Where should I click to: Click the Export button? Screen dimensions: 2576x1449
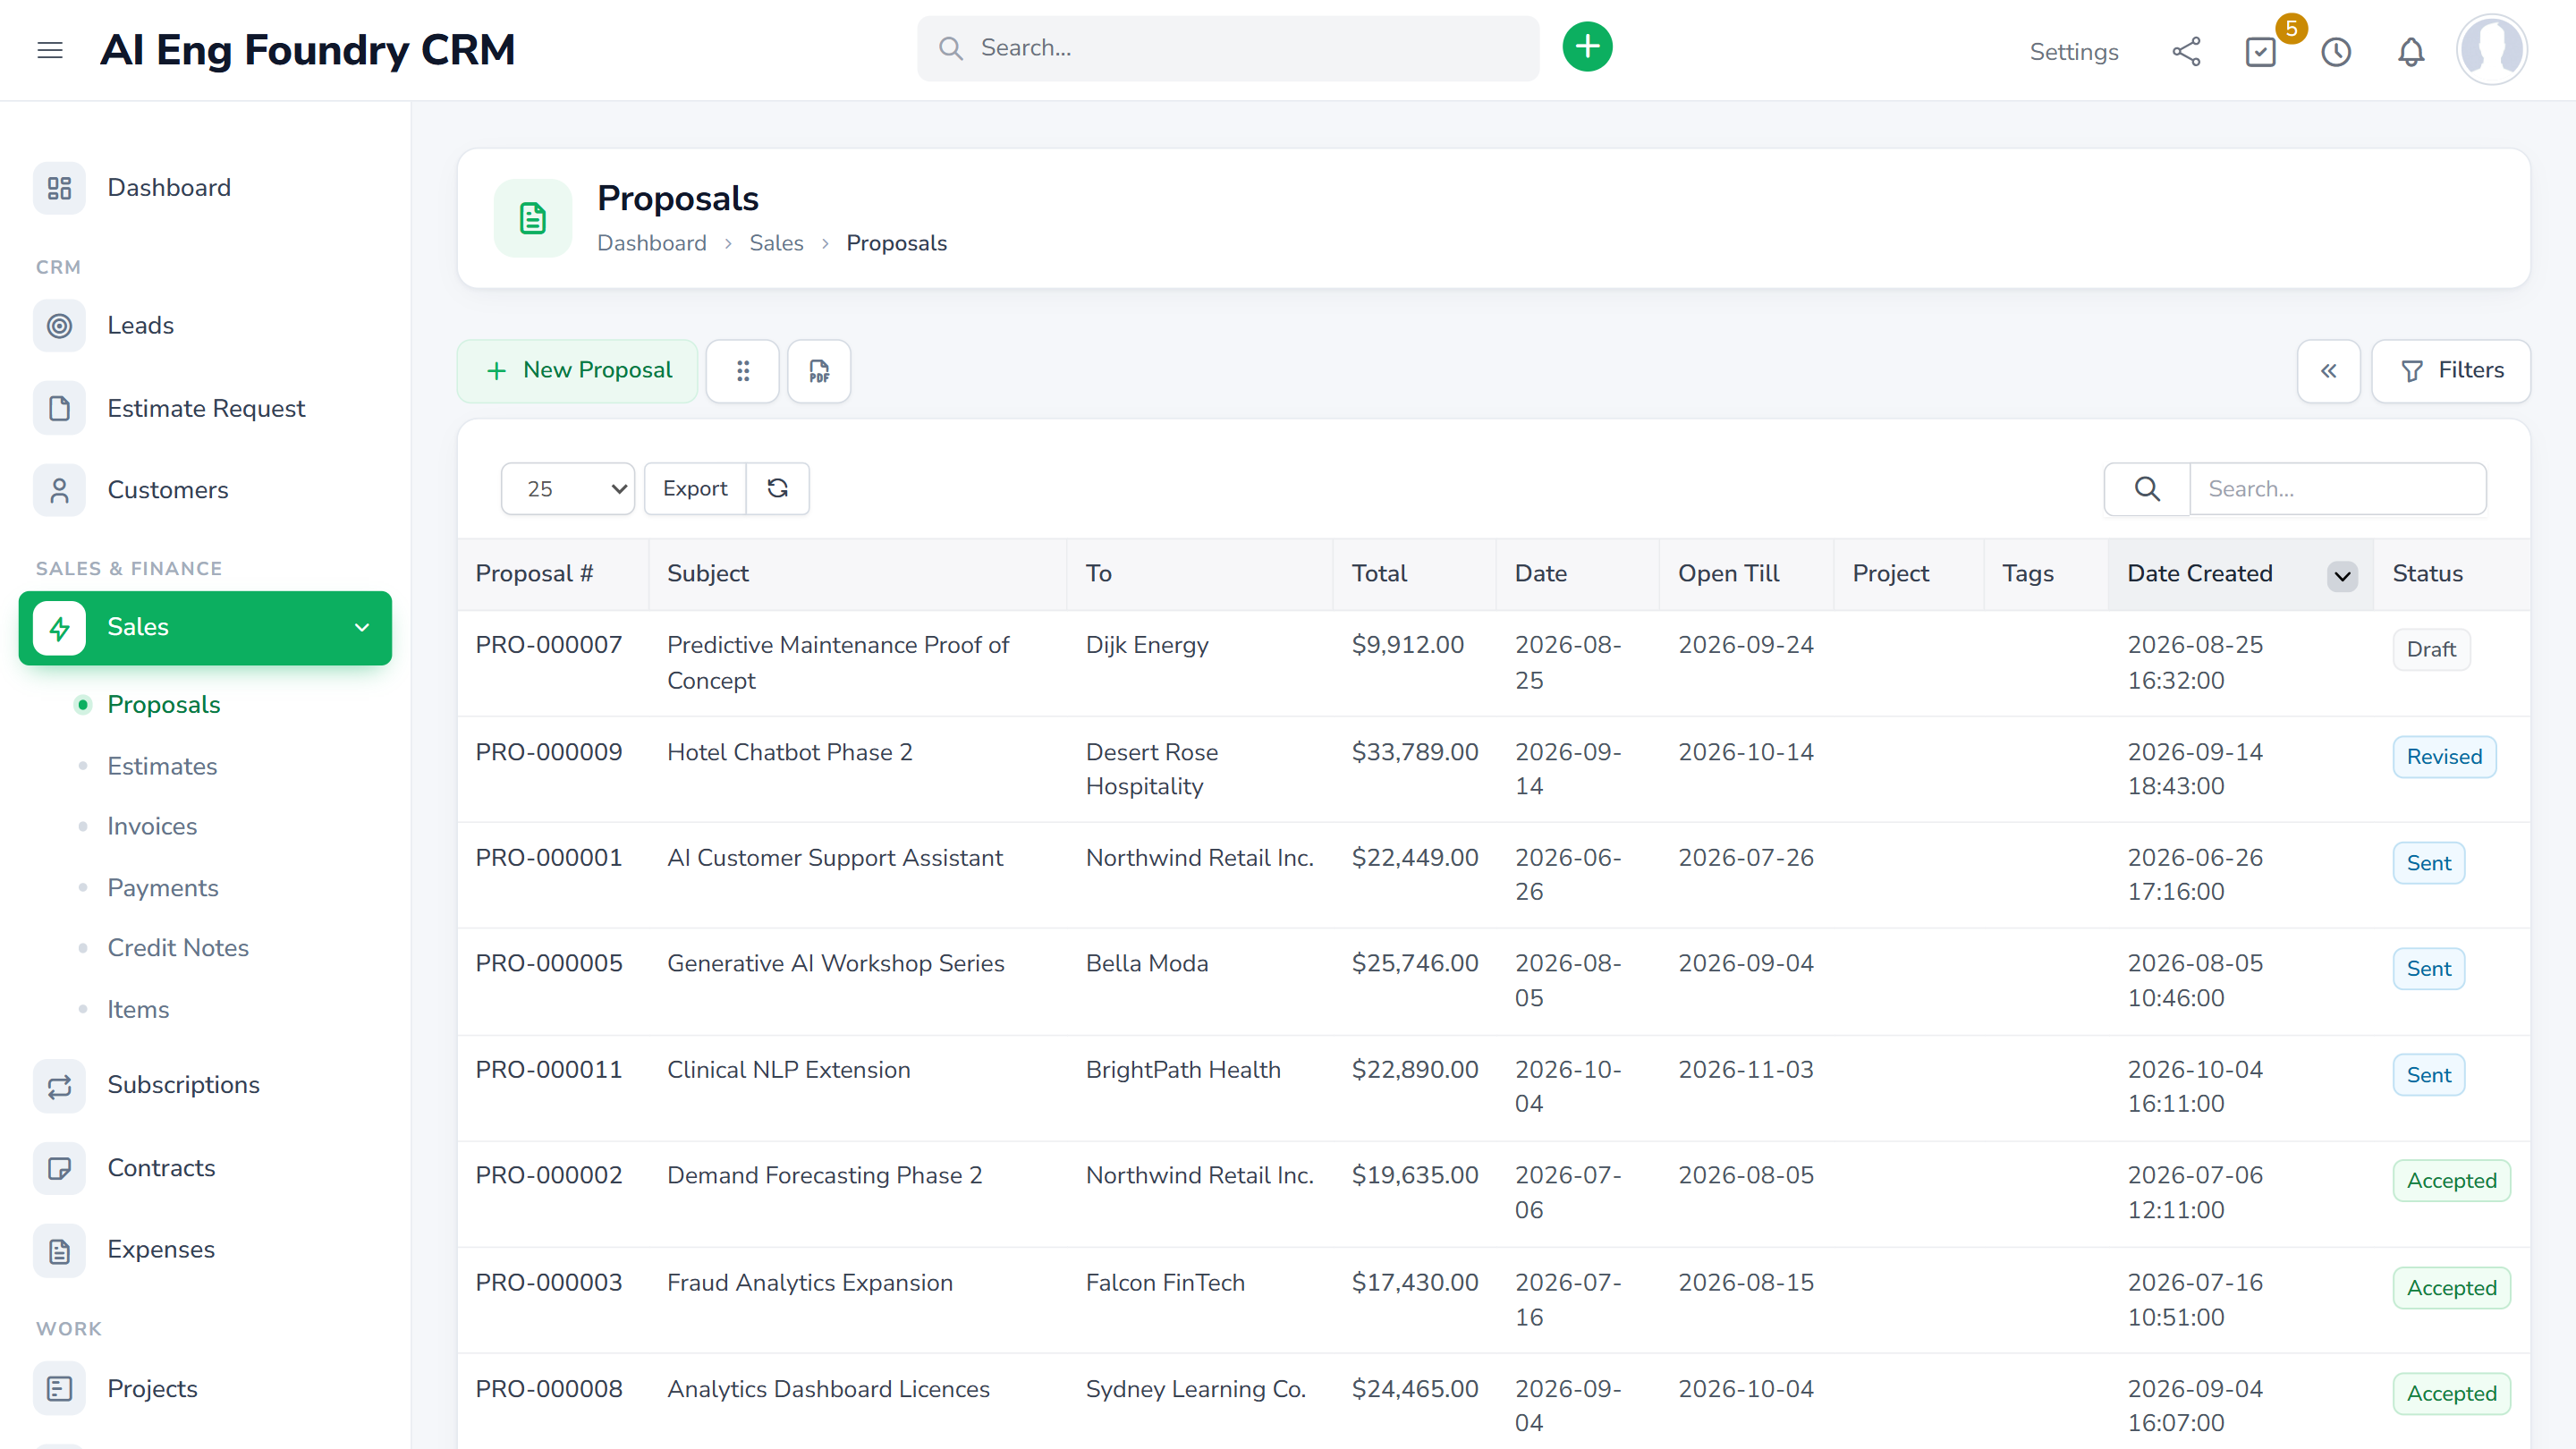click(695, 488)
